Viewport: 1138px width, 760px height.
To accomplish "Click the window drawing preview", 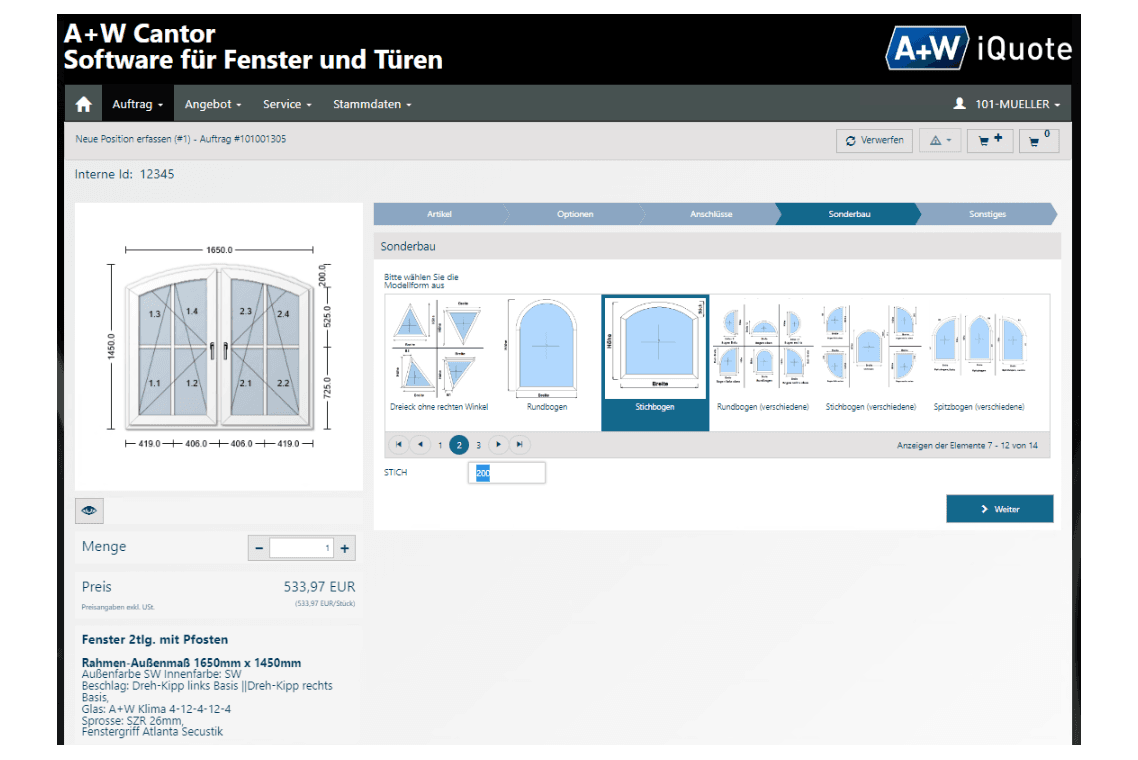I will pyautogui.click(x=218, y=346).
